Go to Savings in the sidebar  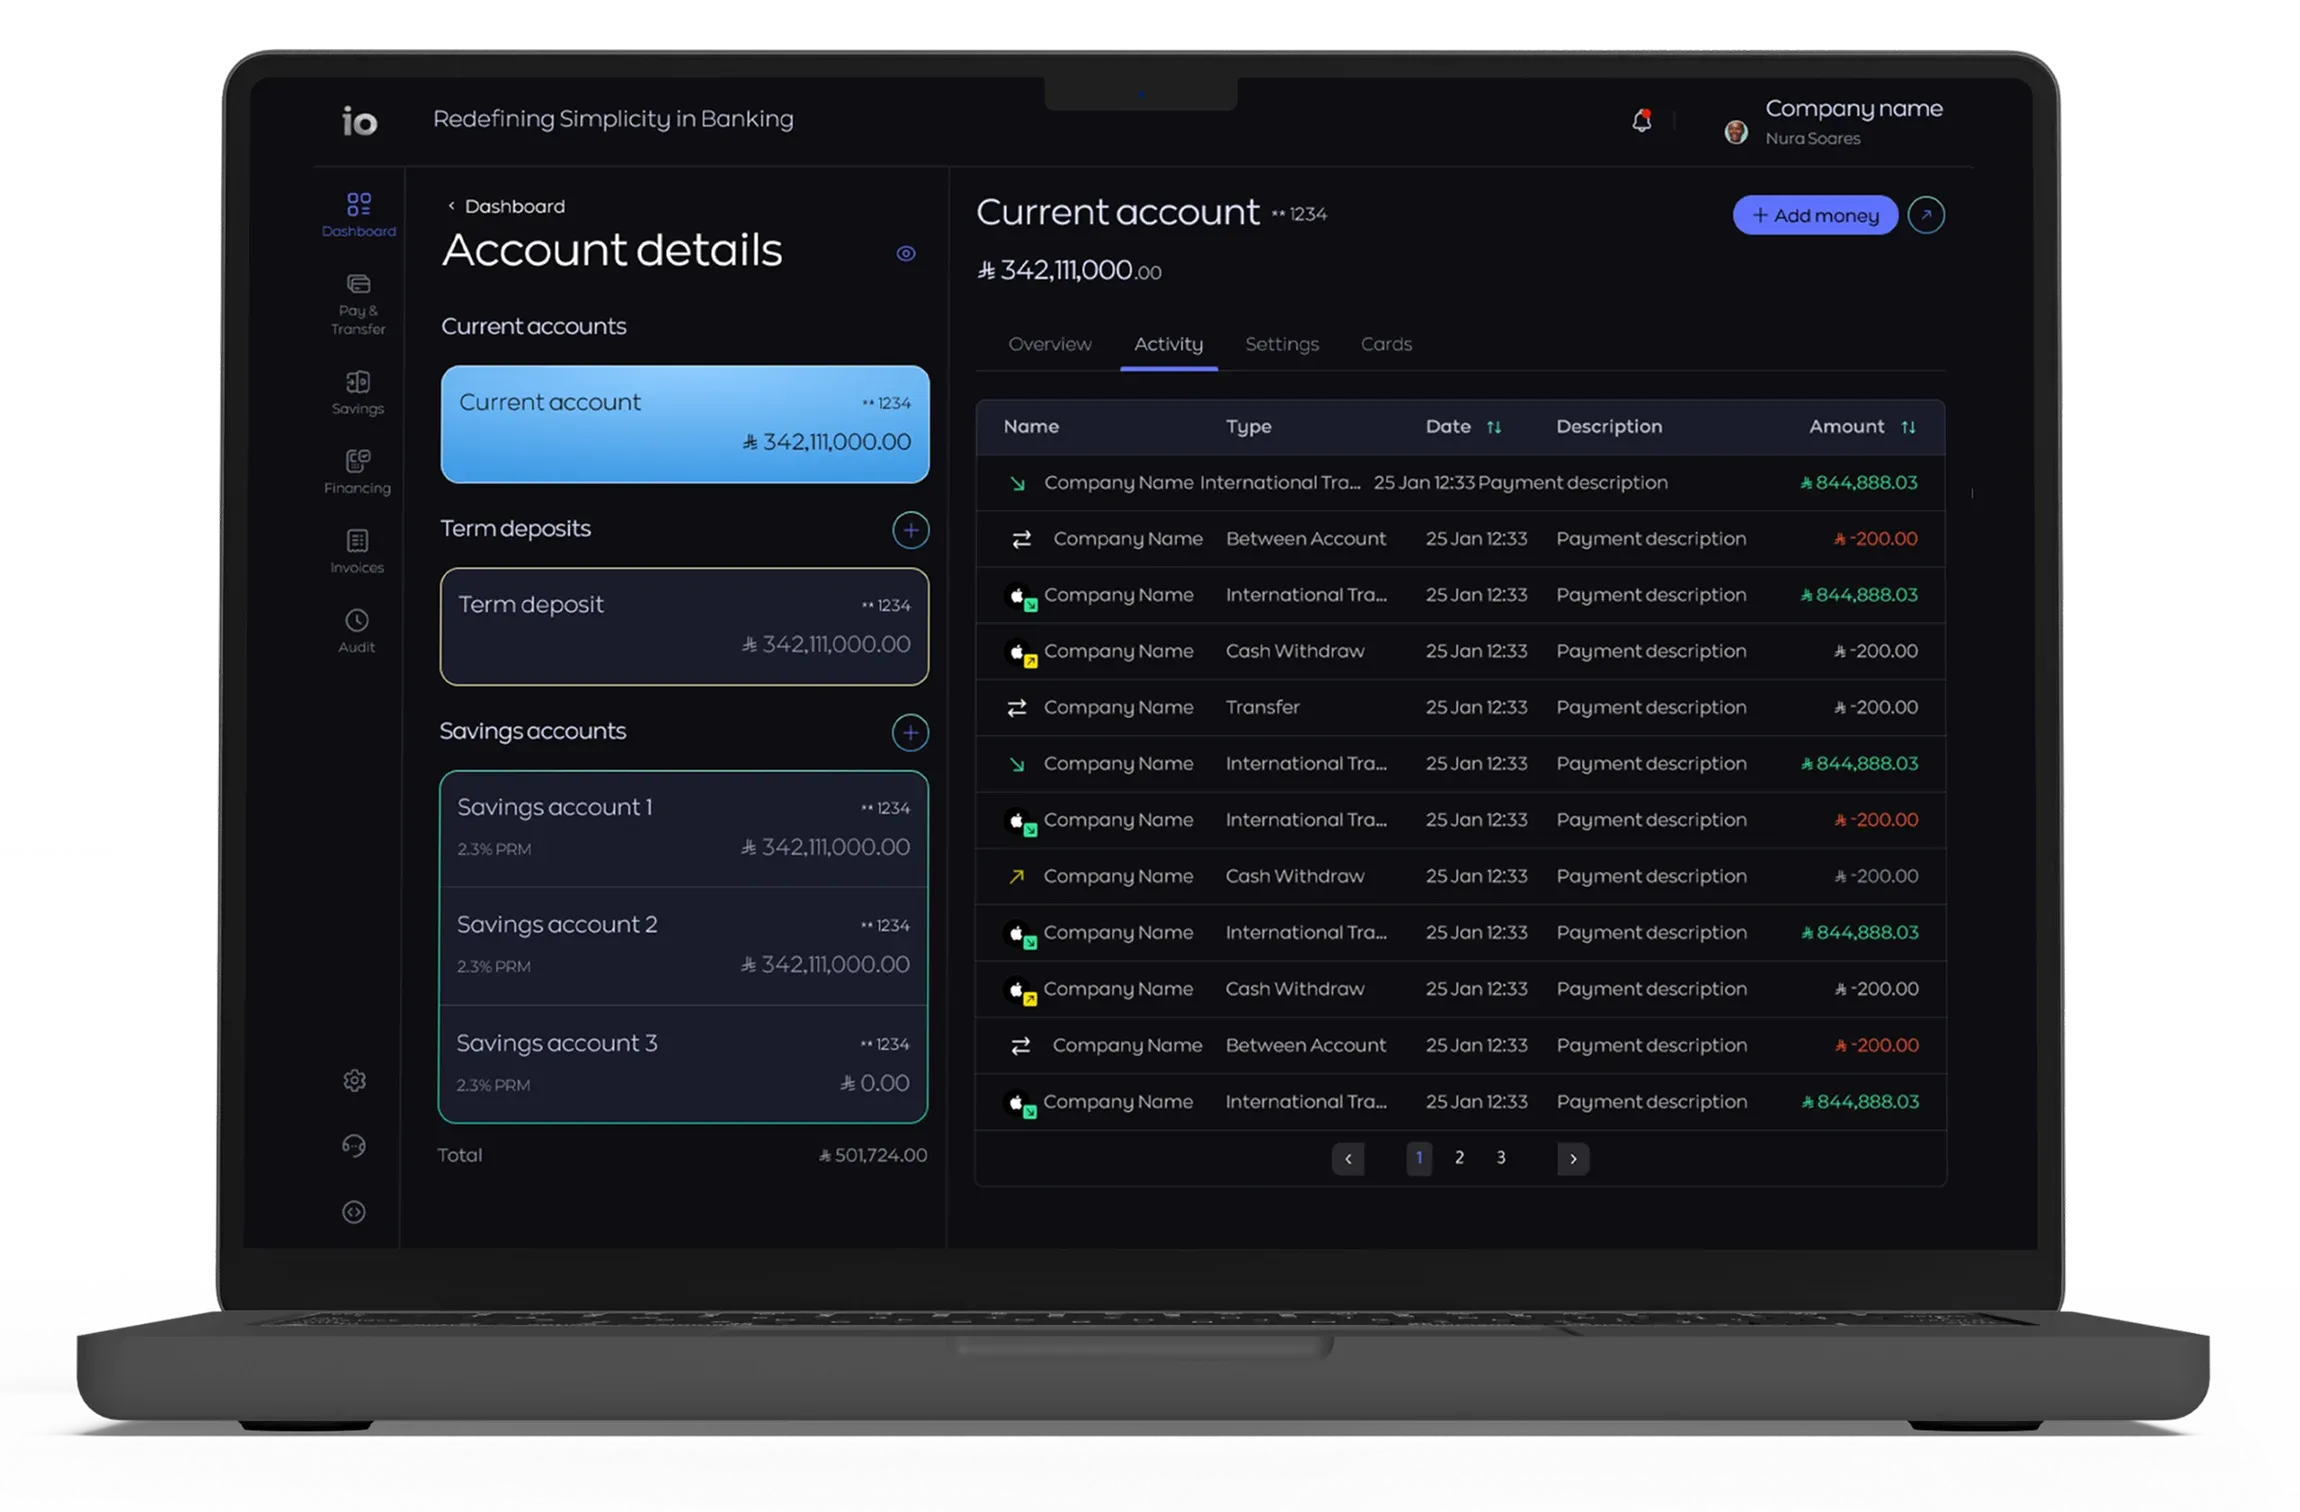(358, 392)
